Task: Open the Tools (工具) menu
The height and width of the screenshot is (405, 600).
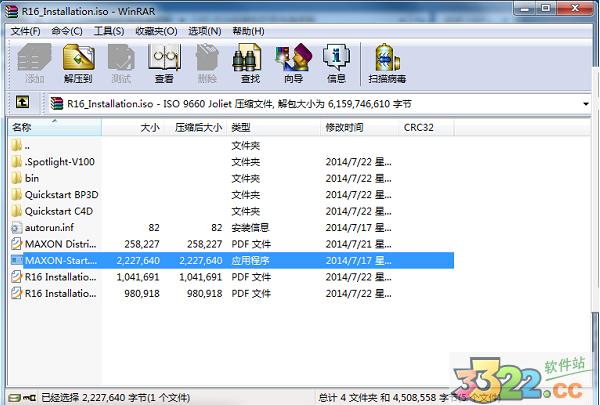Action: (x=109, y=31)
